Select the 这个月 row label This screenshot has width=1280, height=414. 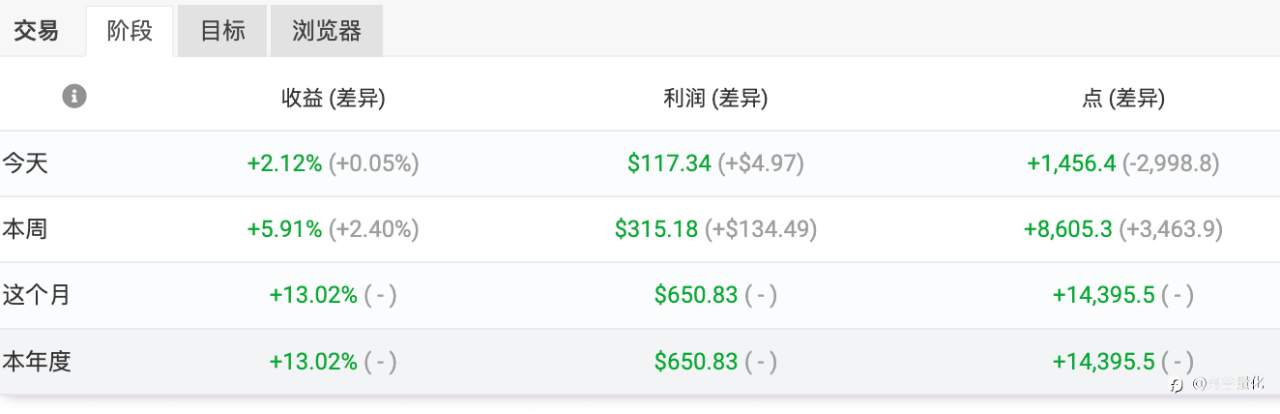click(x=36, y=295)
